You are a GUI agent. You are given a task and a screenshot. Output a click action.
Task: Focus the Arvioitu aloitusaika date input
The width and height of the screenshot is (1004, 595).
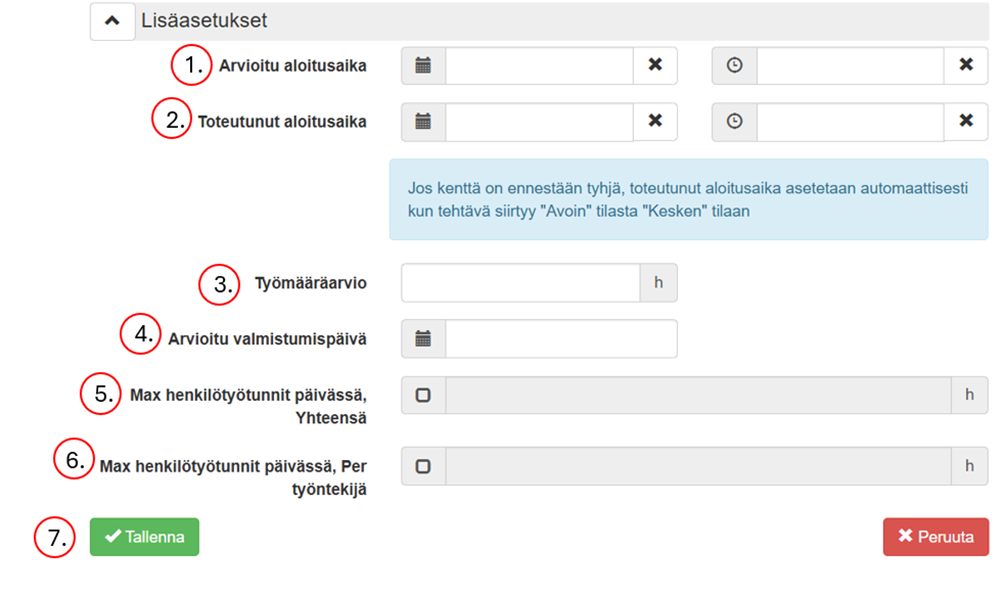click(539, 65)
